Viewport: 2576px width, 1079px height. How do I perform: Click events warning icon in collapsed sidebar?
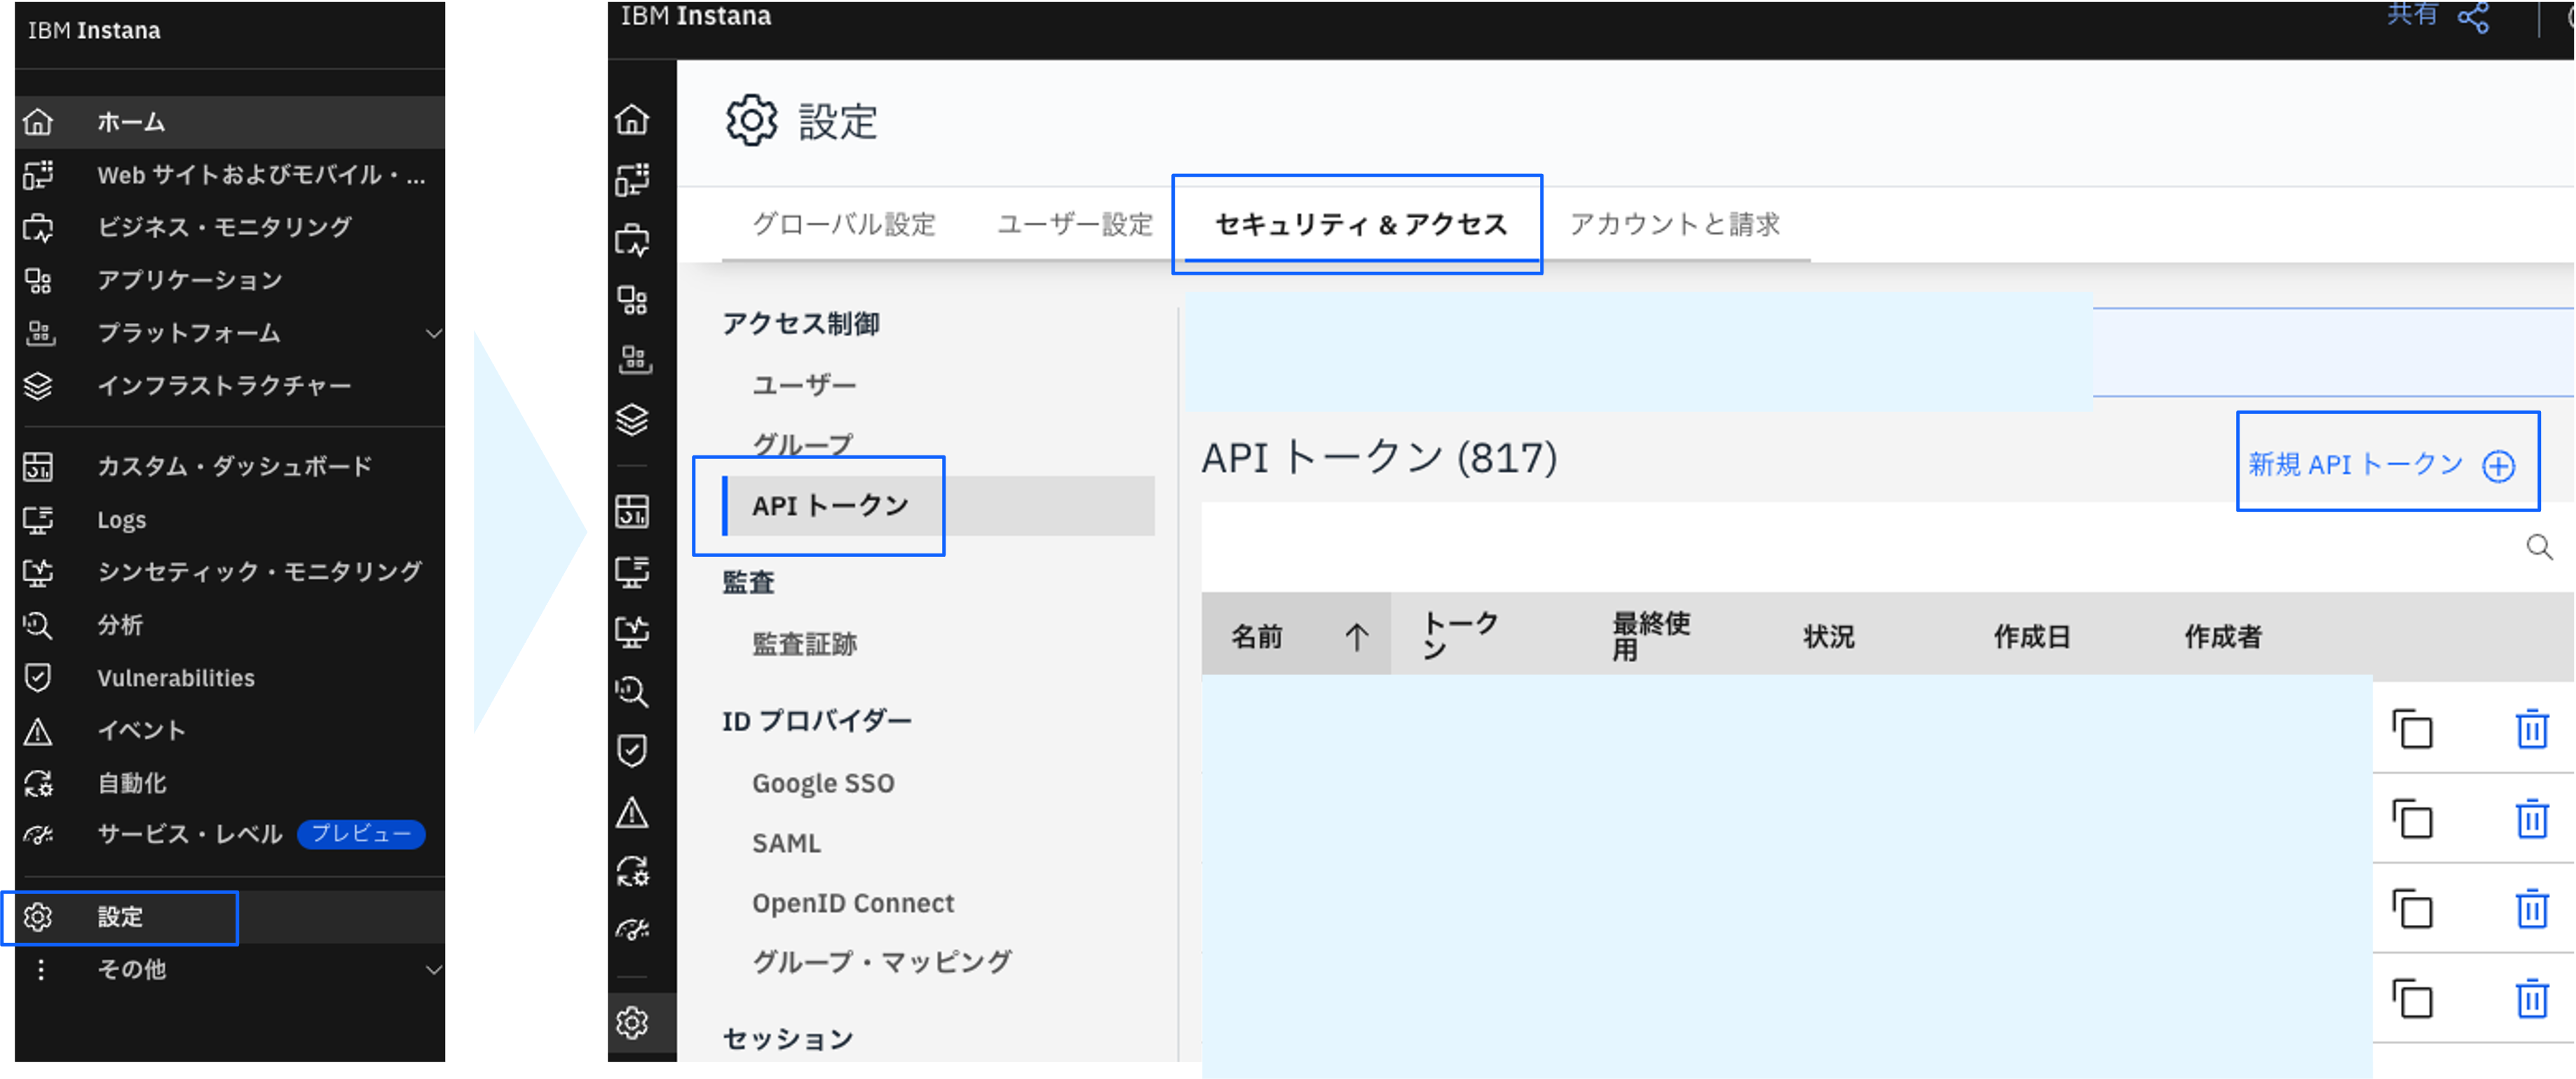(x=632, y=812)
